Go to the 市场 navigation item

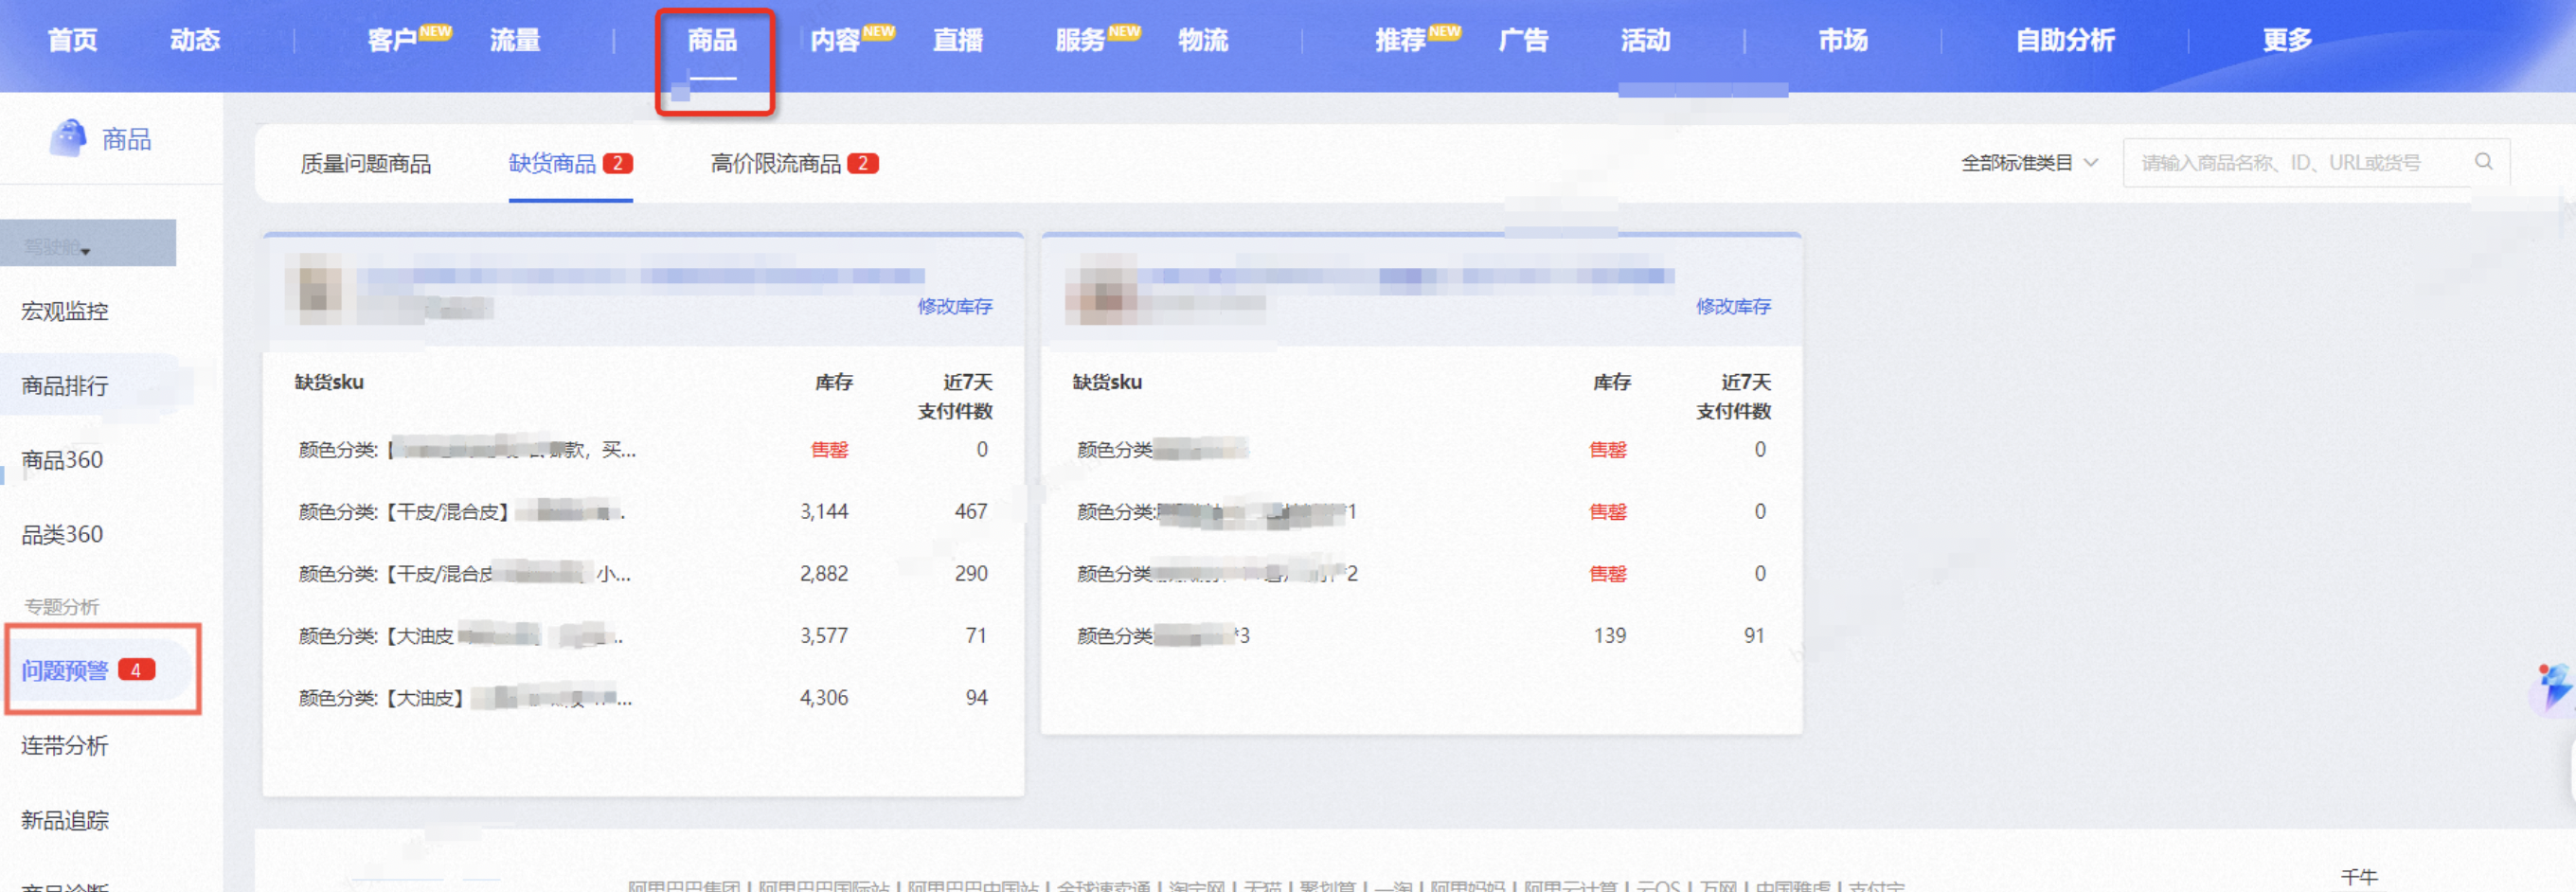click(x=1843, y=40)
